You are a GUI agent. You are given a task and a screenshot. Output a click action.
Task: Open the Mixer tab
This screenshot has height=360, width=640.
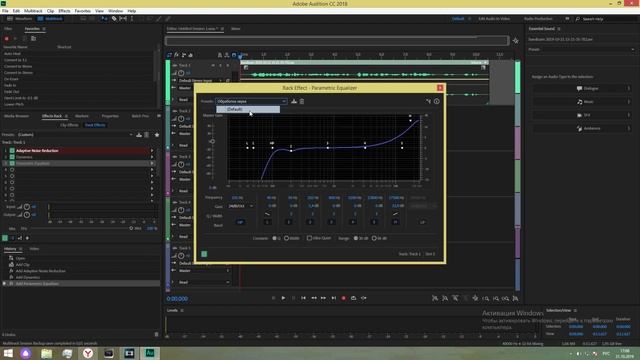(236, 29)
